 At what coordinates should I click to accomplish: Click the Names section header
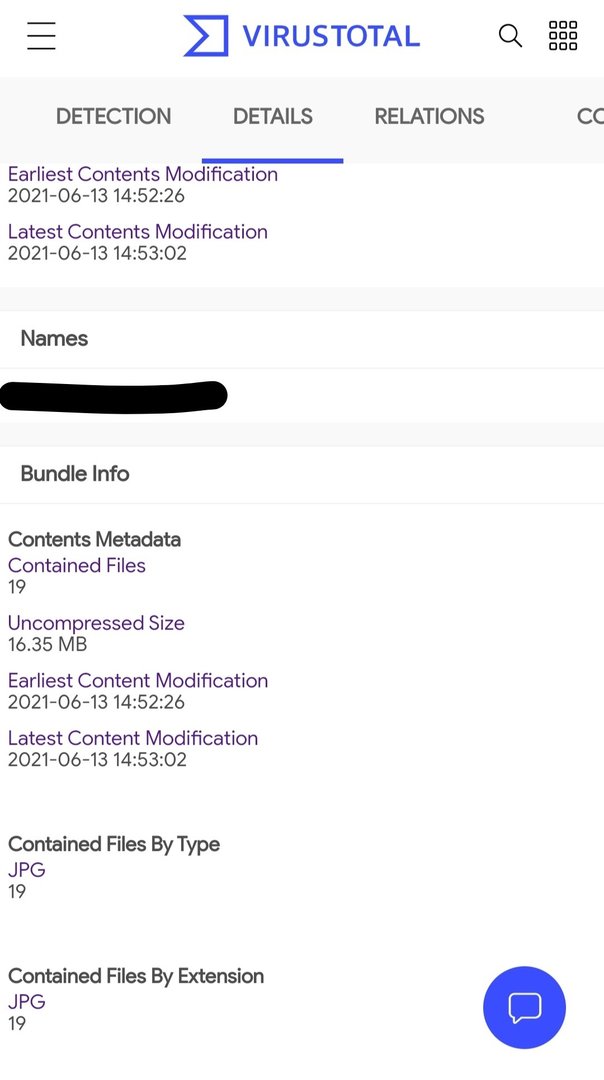(54, 338)
